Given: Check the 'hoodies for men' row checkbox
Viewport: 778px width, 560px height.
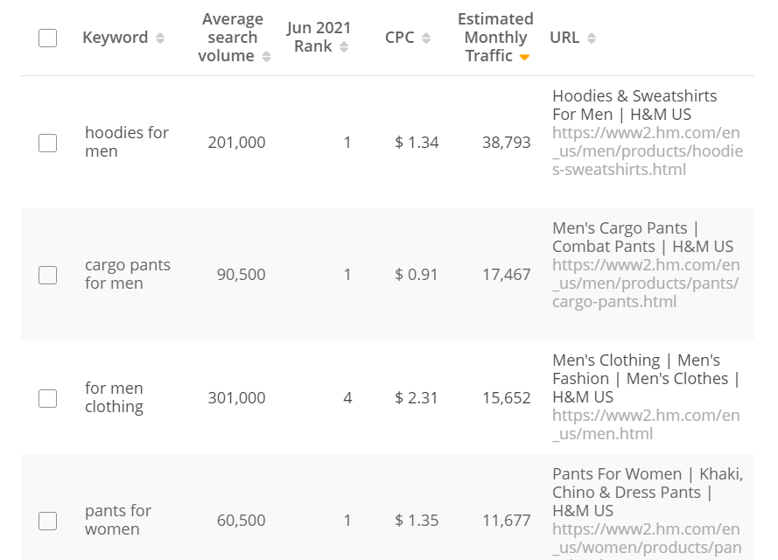Looking at the screenshot, I should point(48,143).
